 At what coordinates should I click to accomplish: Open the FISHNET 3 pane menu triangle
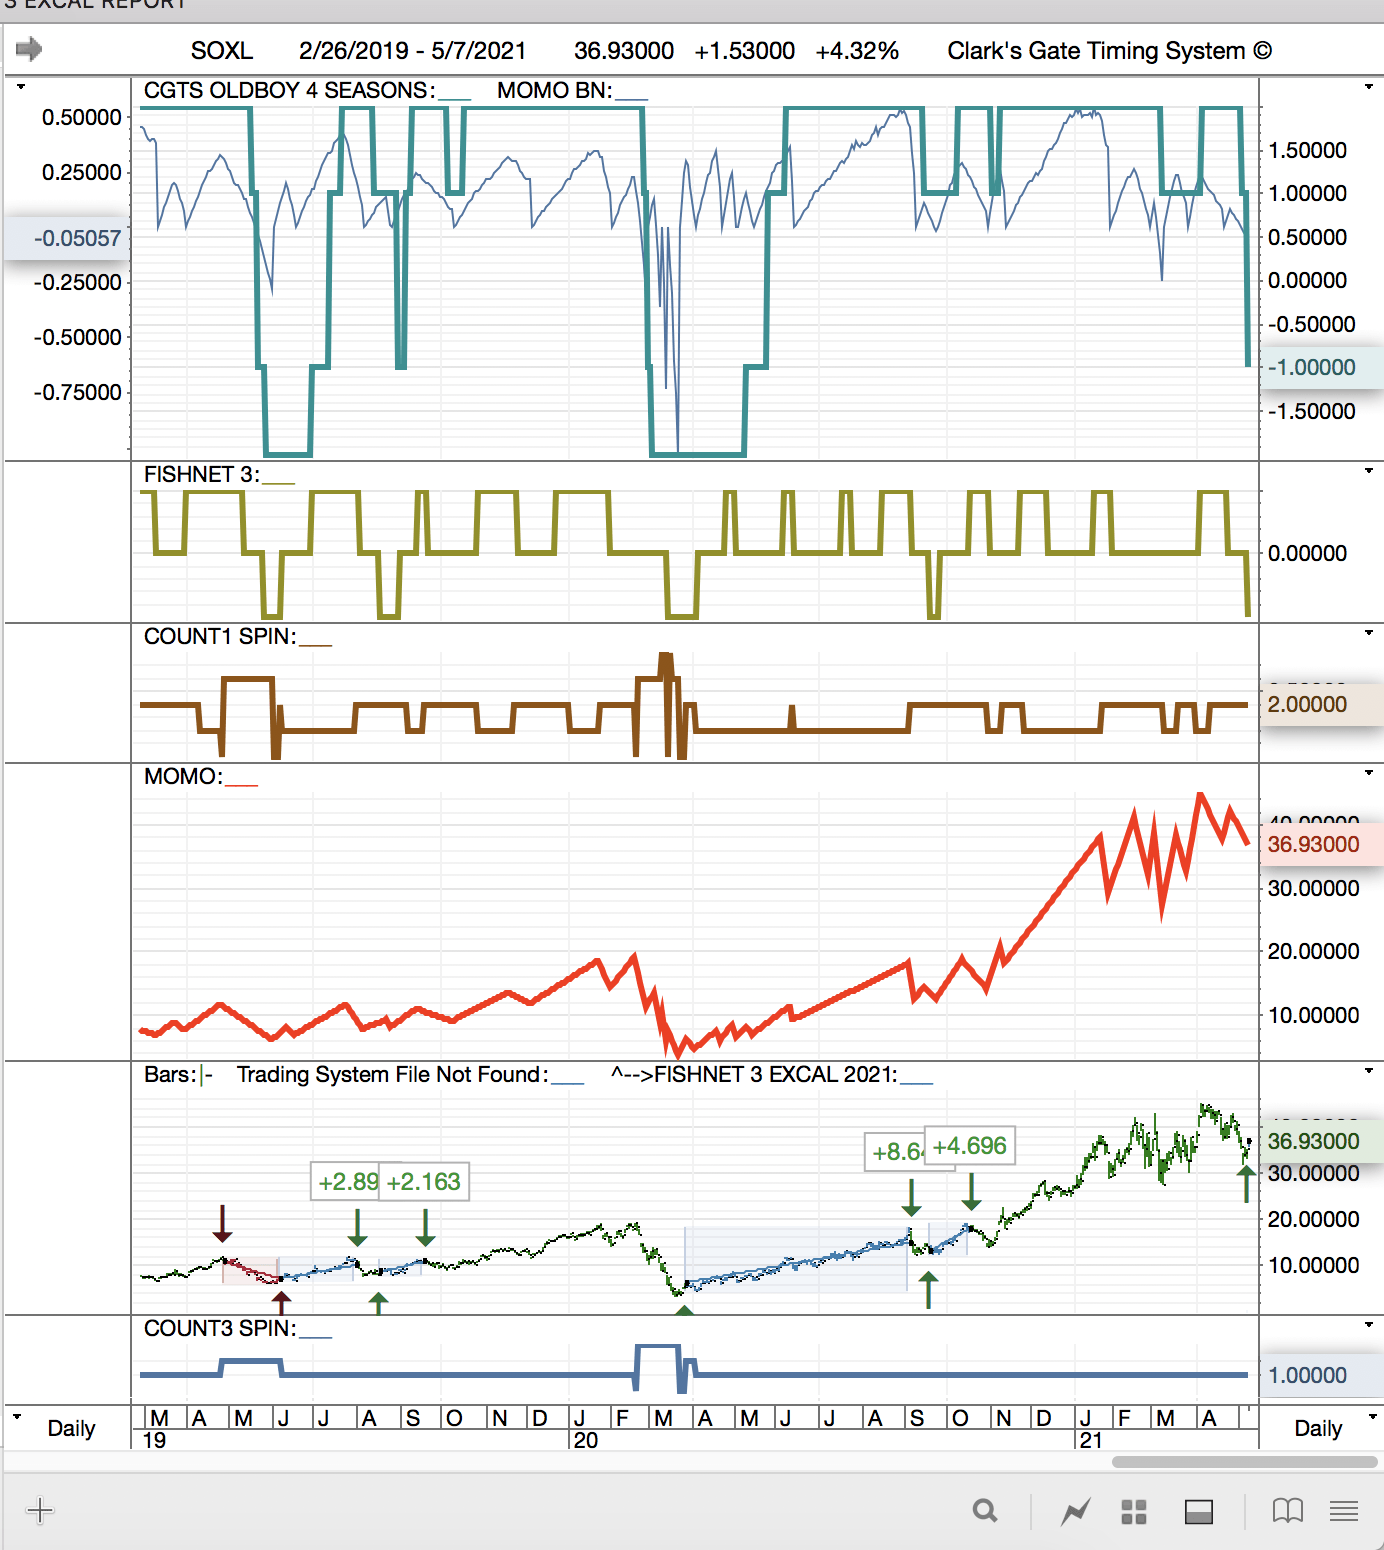[1369, 471]
